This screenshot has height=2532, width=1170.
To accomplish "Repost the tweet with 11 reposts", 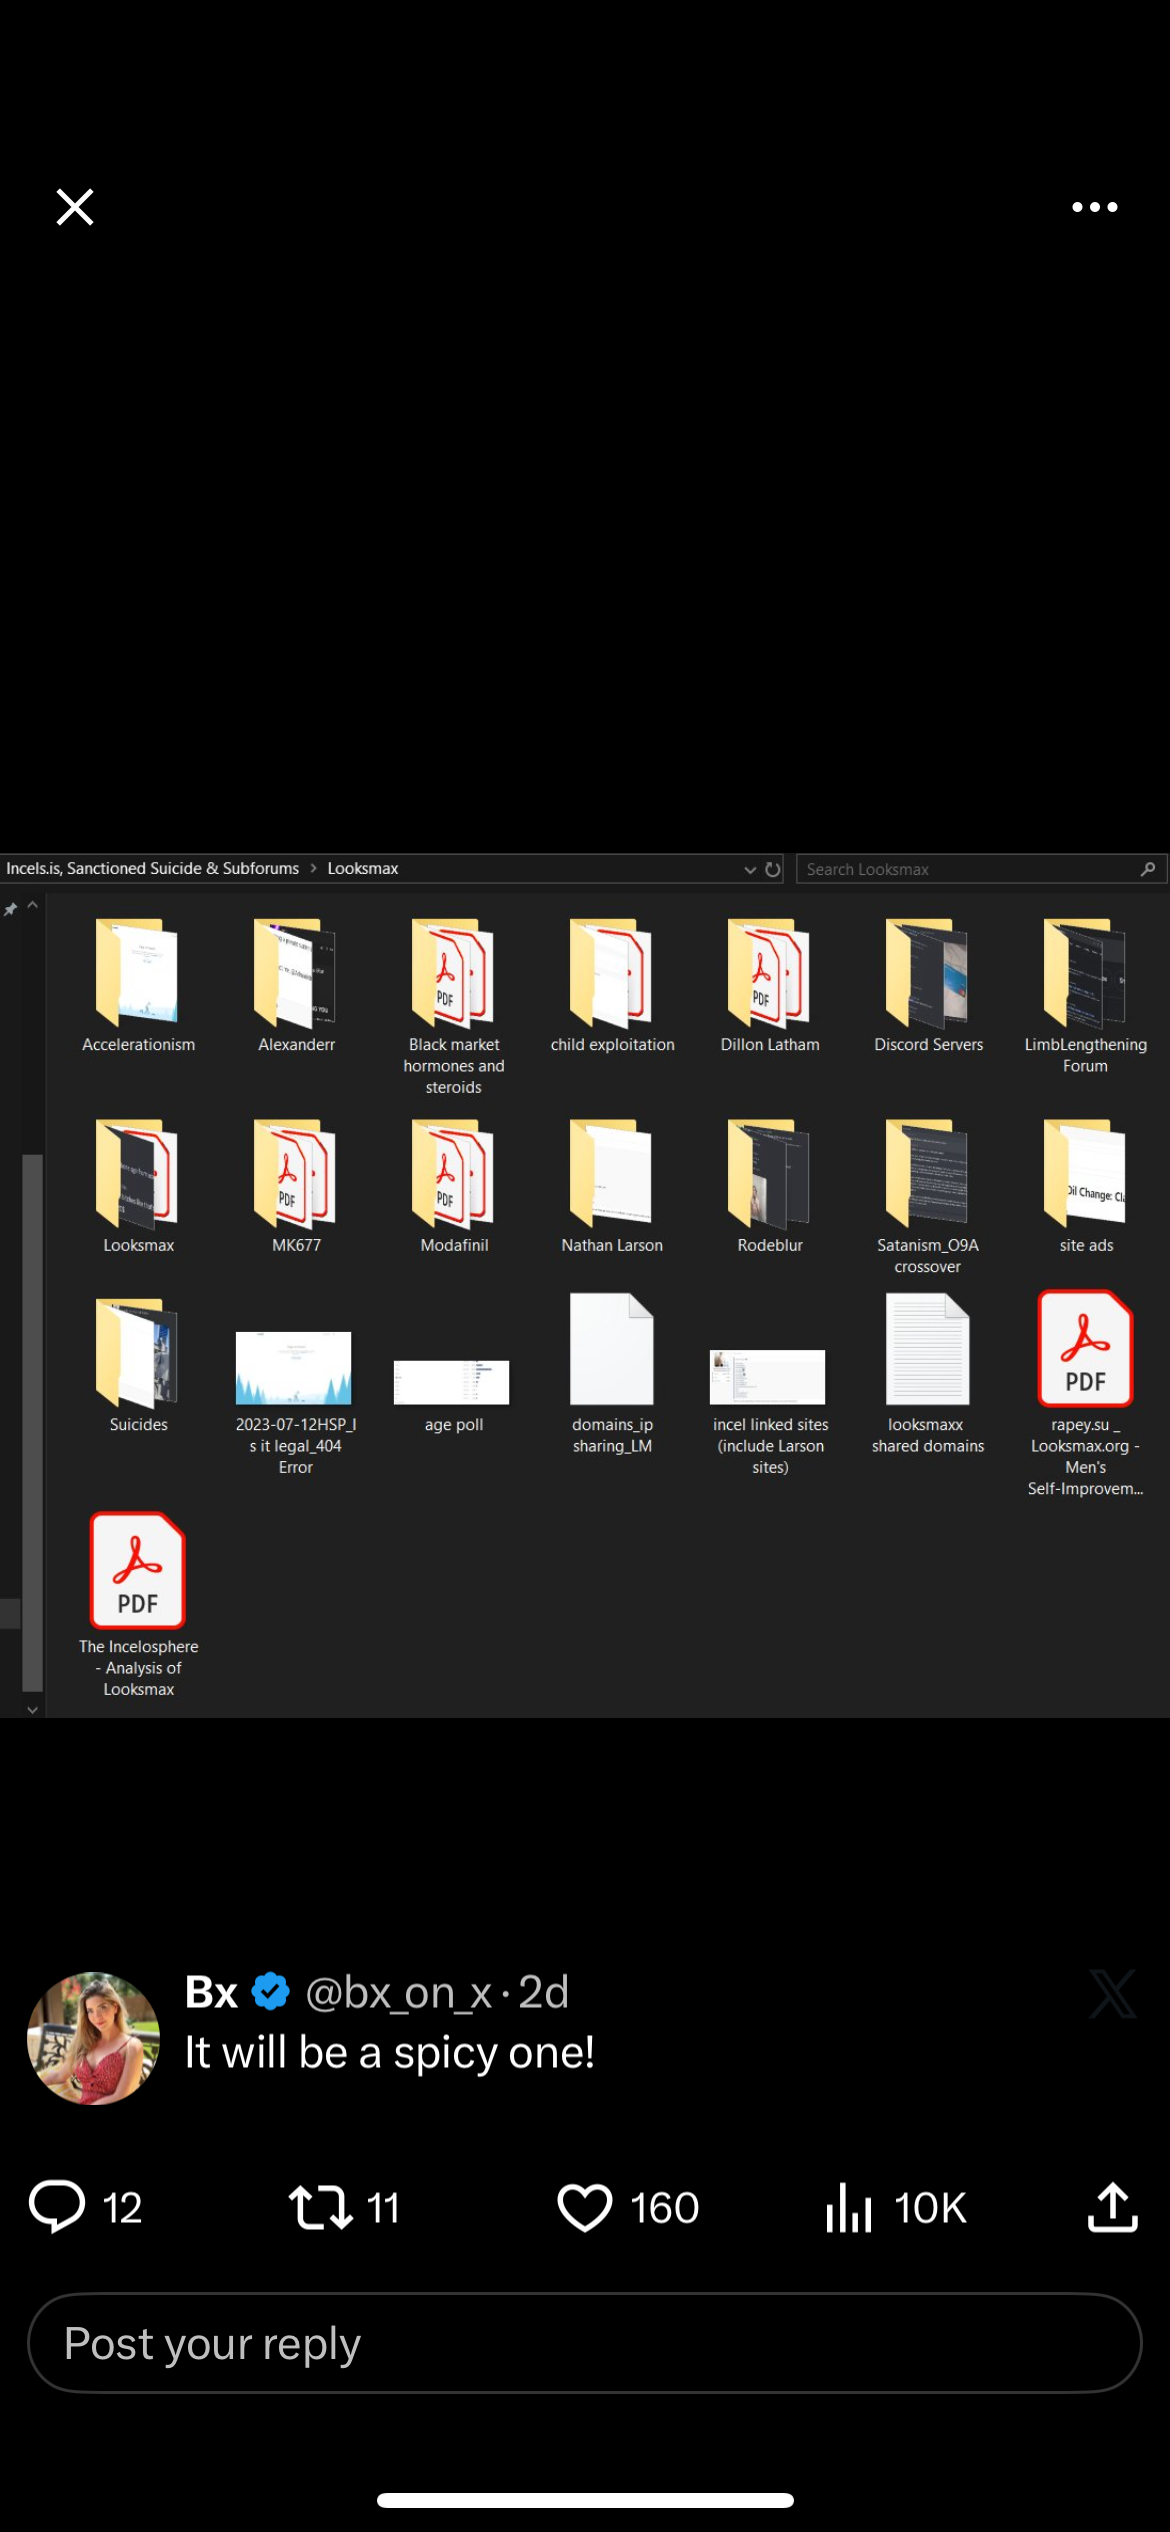I will (344, 2207).
